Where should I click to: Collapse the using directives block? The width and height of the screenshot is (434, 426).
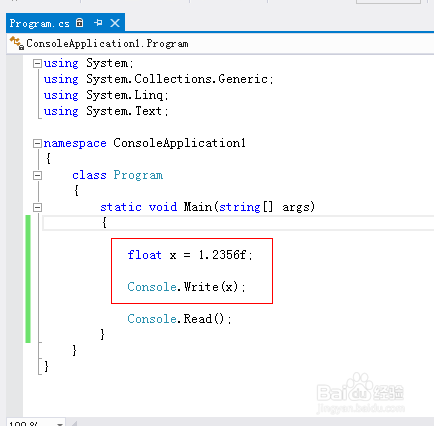(x=37, y=63)
